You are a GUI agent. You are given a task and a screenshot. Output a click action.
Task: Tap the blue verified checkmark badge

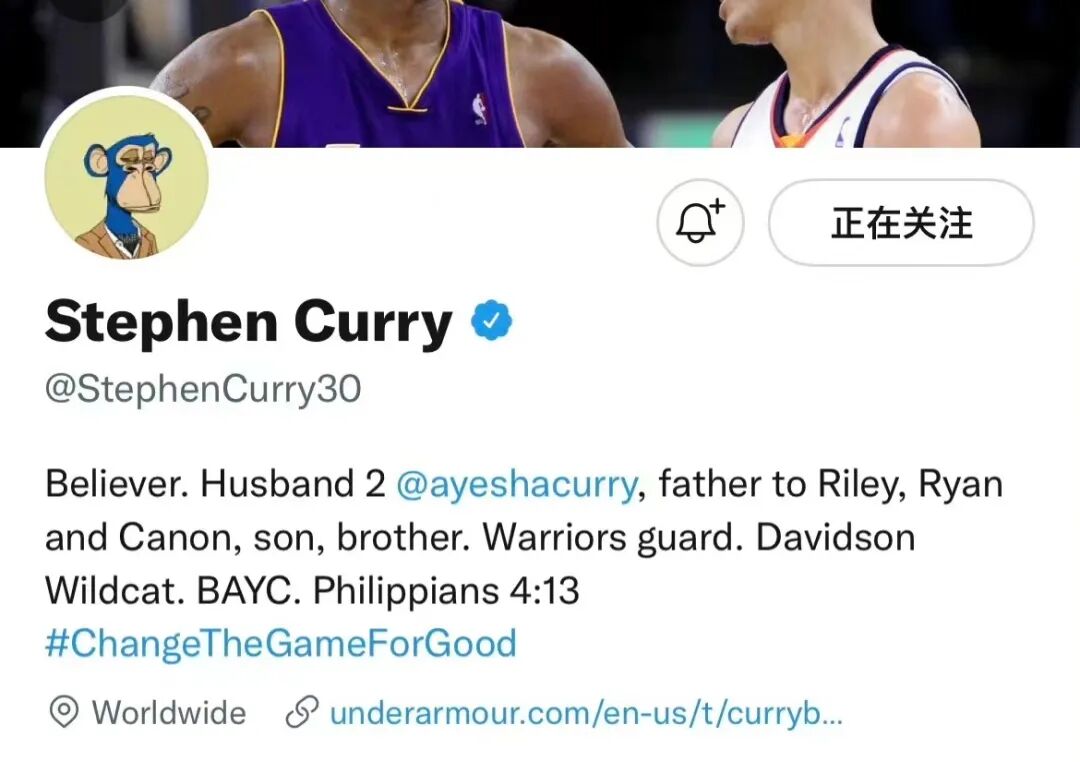[492, 321]
